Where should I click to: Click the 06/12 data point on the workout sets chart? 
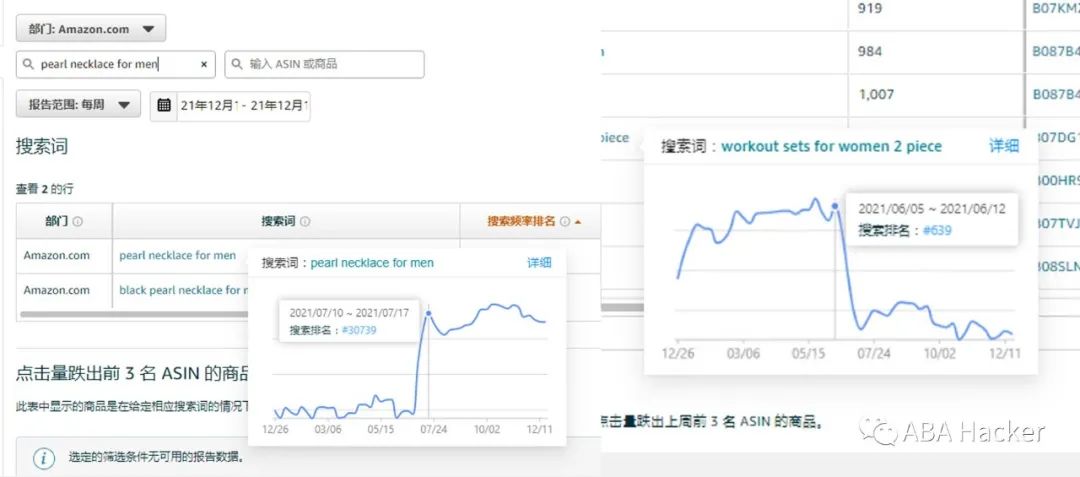(x=835, y=205)
